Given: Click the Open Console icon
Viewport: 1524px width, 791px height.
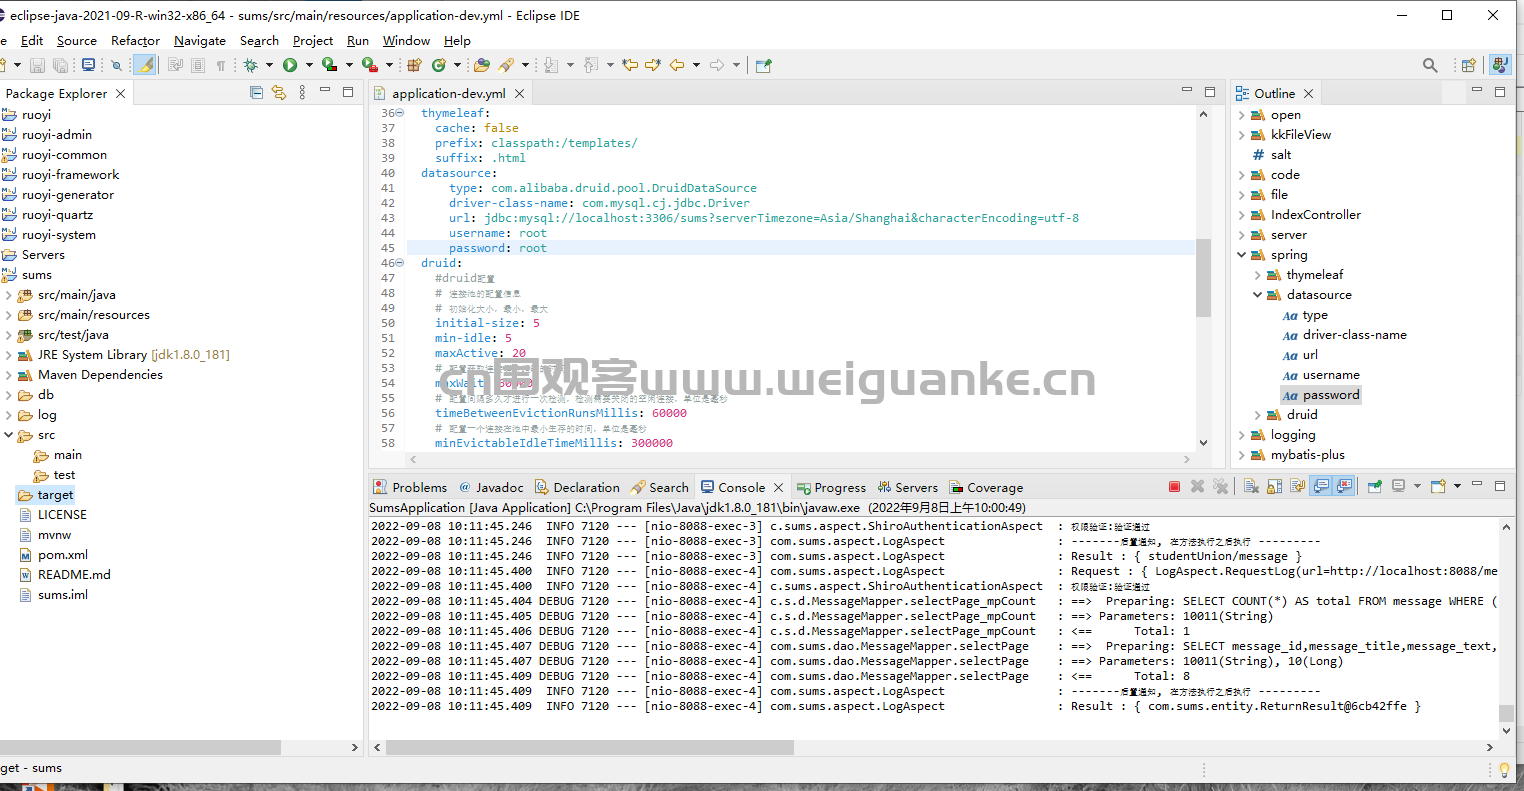Looking at the screenshot, I should tap(1439, 486).
